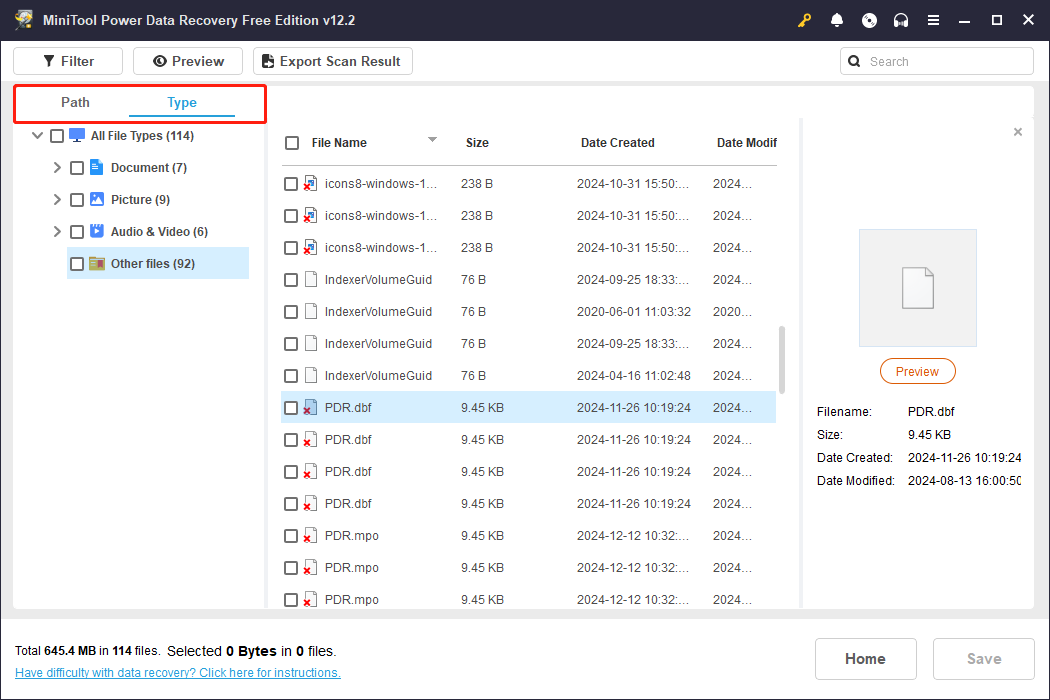Check the Audio & Video checkbox
This screenshot has height=700, width=1050.
(x=77, y=232)
